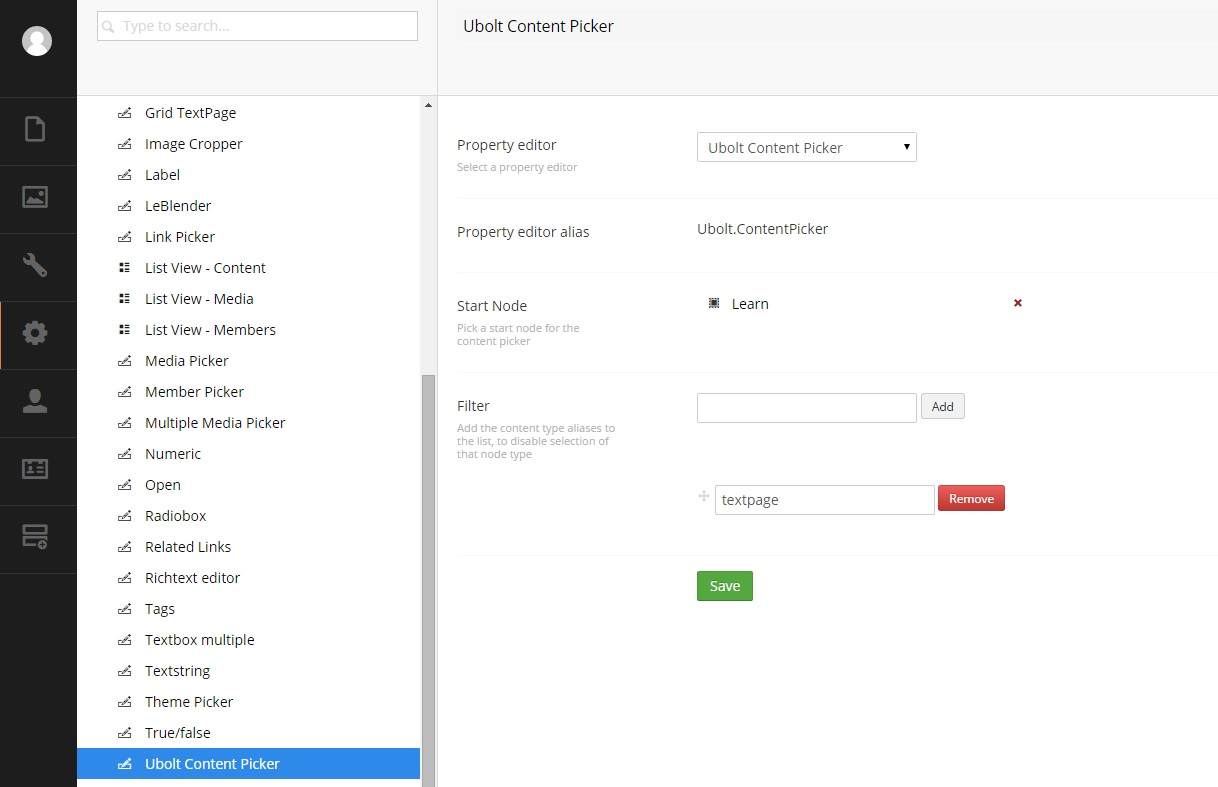
Task: Click the list icon beside List View - Media
Action: pyautogui.click(x=125, y=299)
